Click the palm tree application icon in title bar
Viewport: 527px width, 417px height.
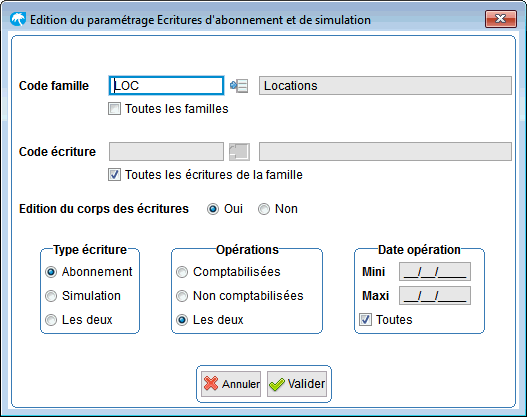coord(18,19)
